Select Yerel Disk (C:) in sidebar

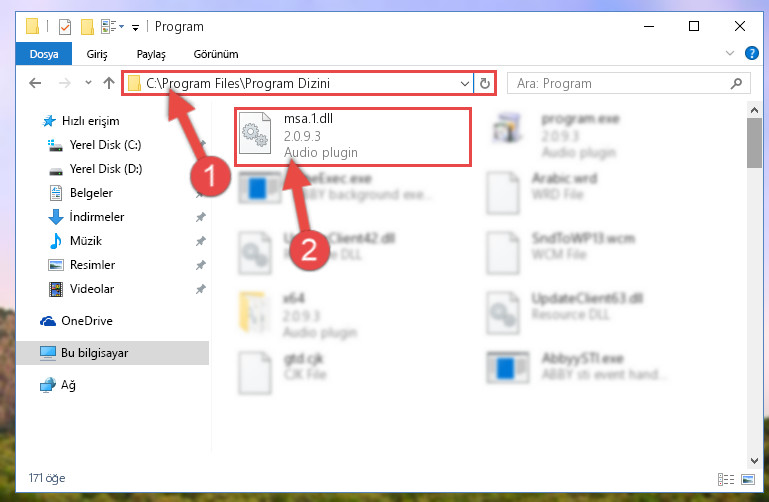point(105,145)
